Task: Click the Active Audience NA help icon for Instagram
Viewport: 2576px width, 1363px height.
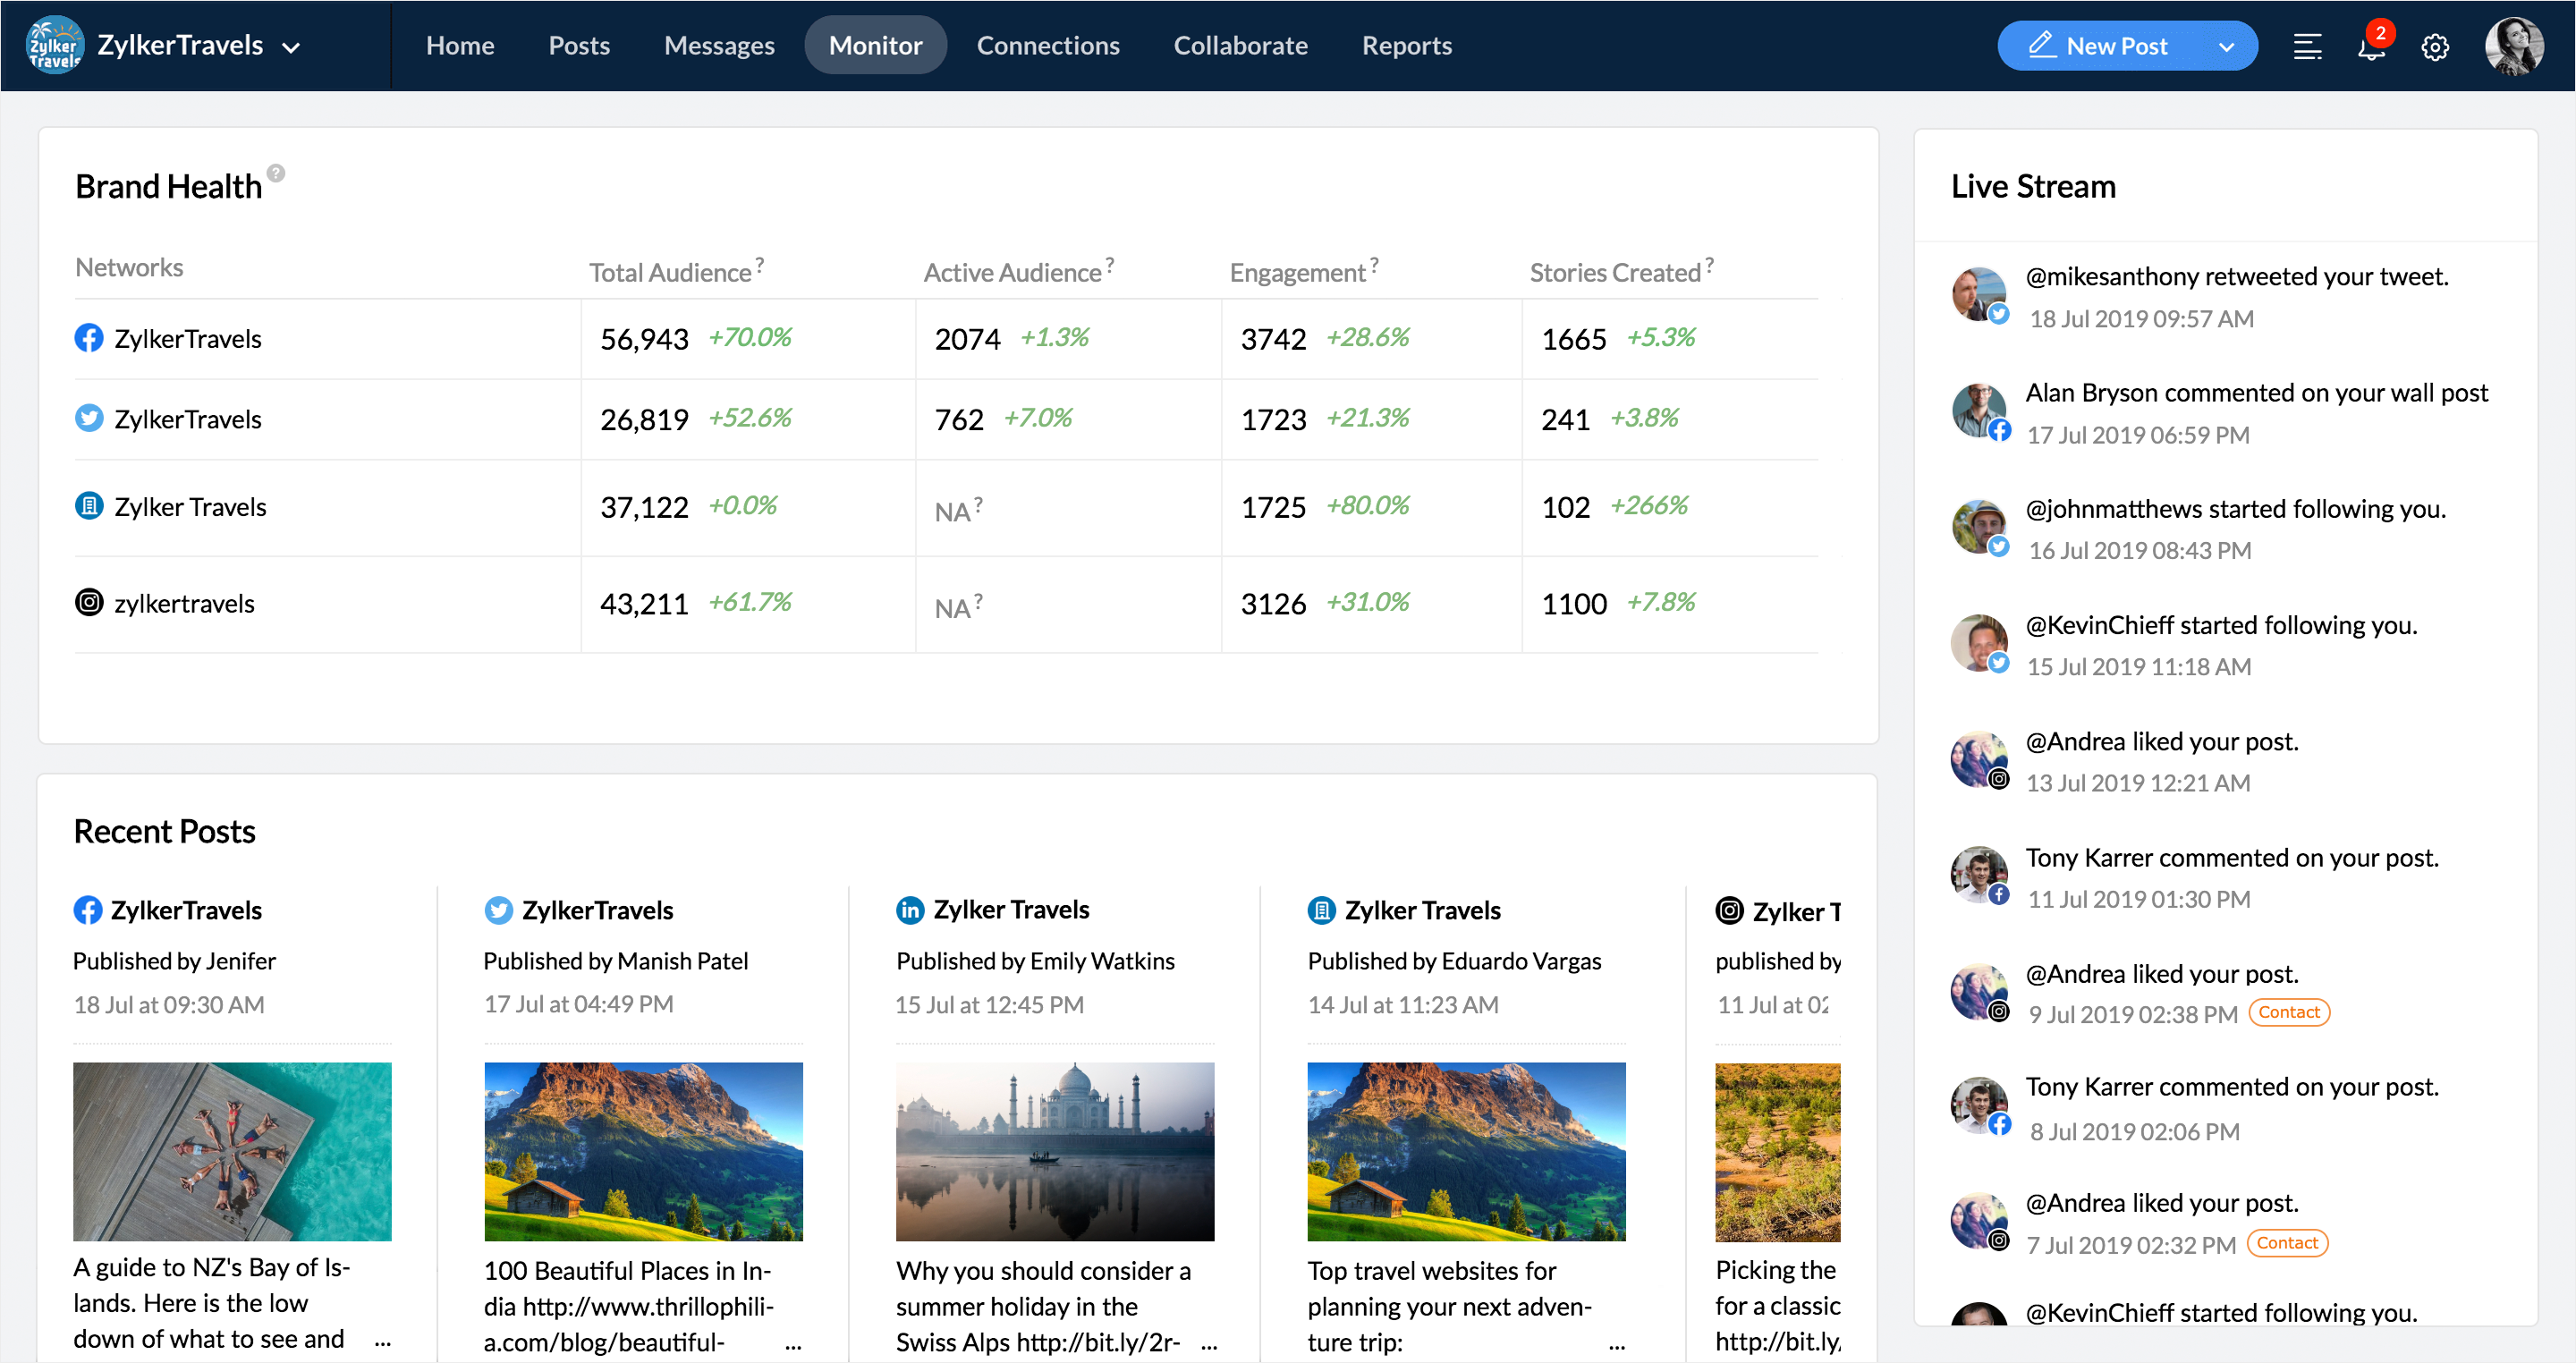Action: (x=978, y=601)
